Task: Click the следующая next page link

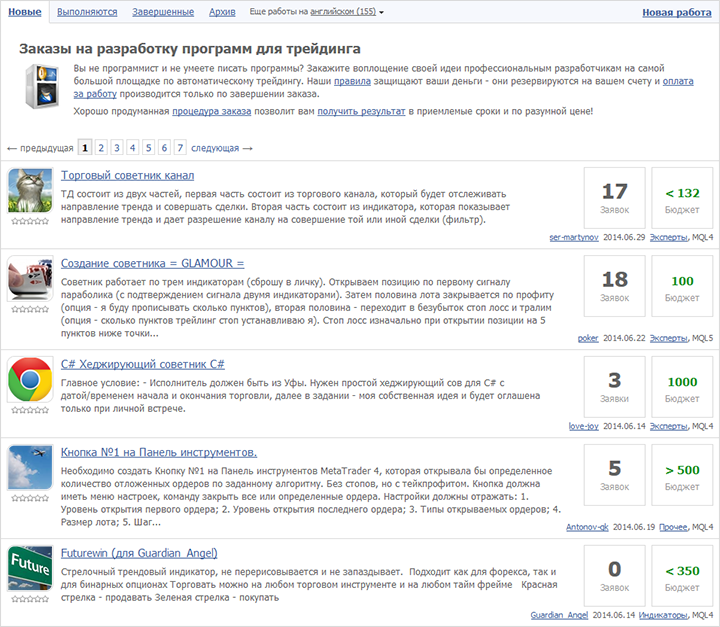Action: pyautogui.click(x=221, y=148)
